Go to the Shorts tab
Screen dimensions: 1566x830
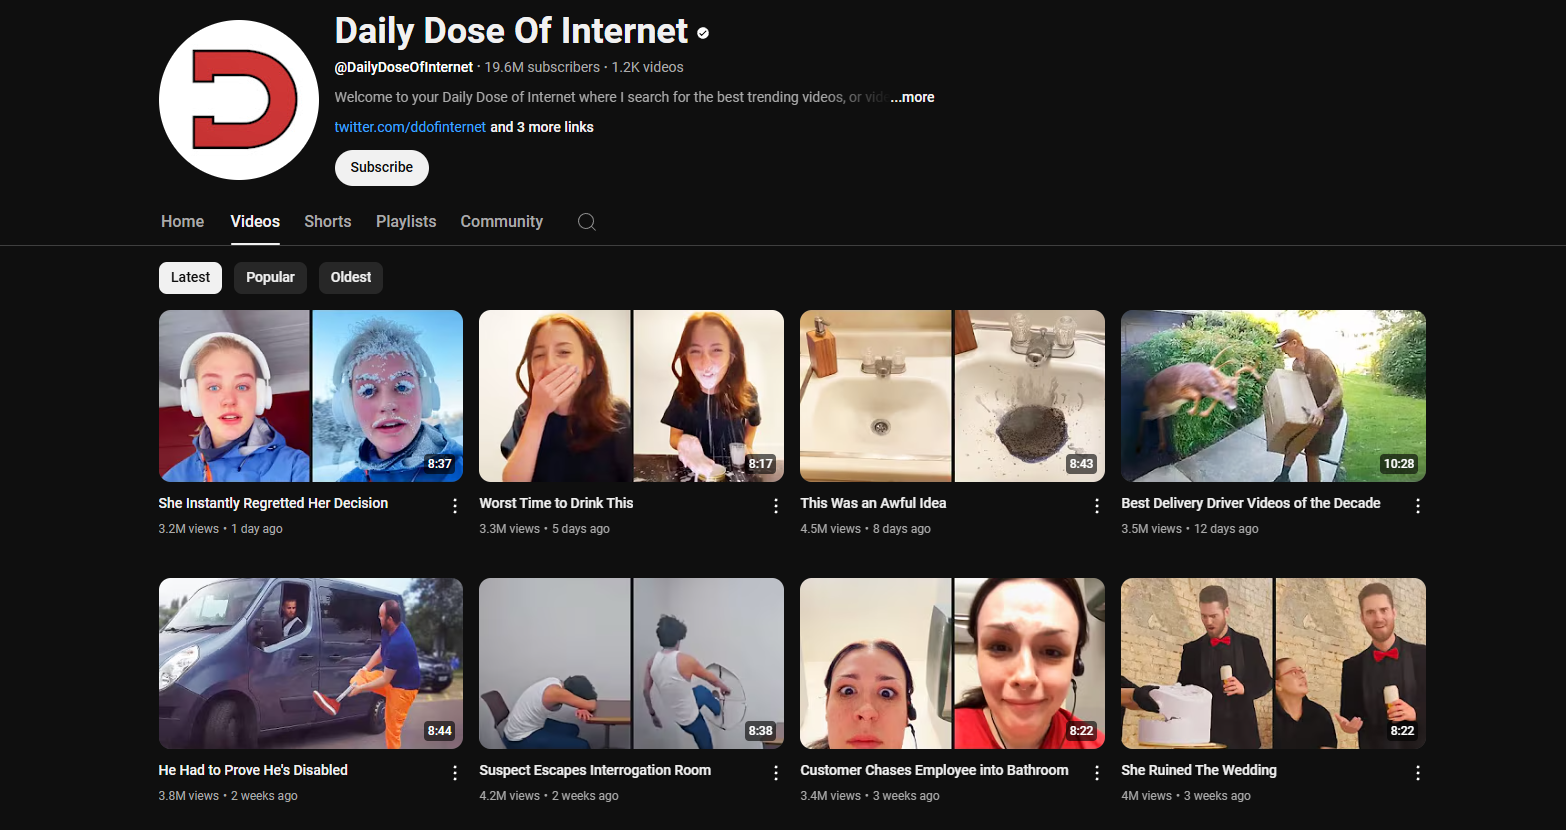328,222
